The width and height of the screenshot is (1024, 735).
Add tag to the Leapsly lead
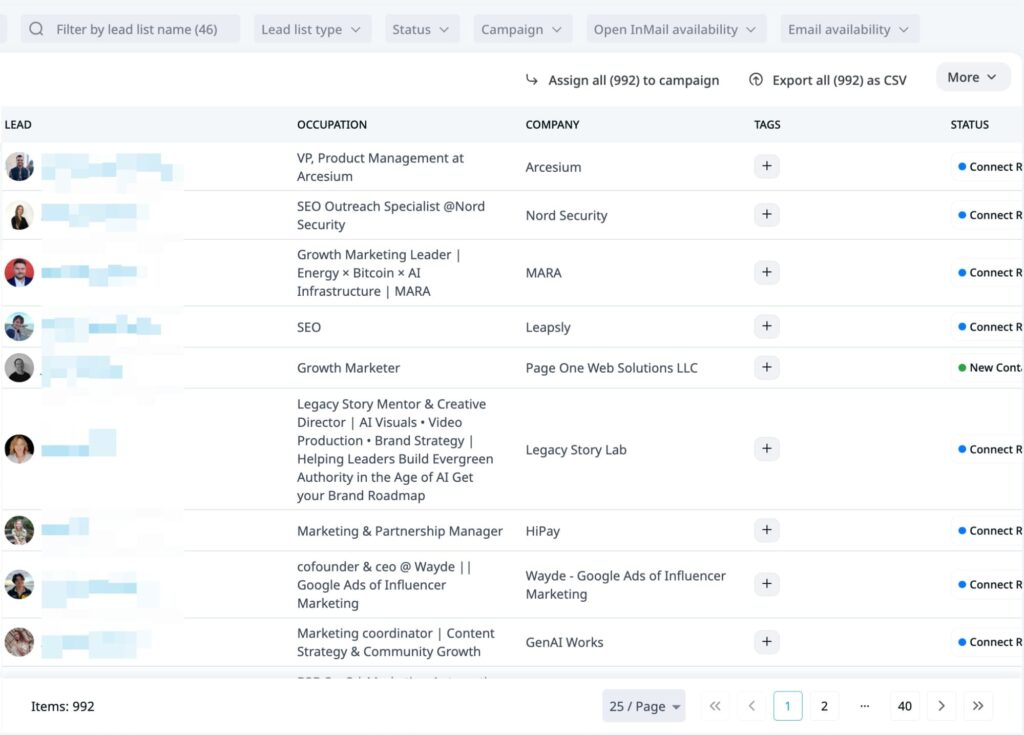(x=766, y=327)
